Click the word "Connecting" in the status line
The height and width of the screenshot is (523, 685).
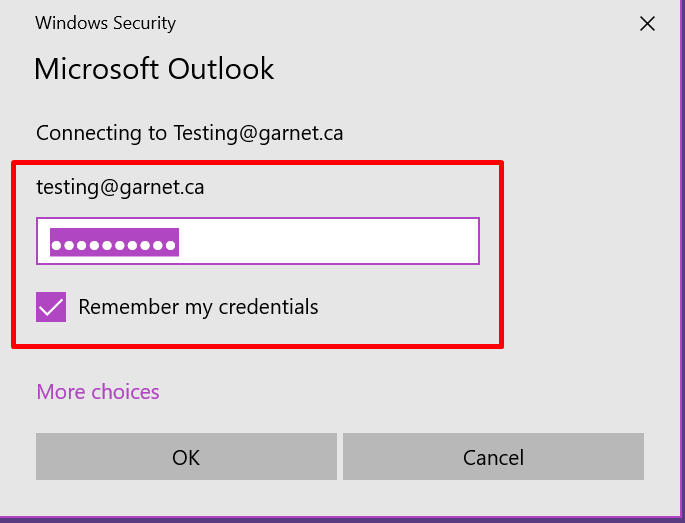[89, 133]
